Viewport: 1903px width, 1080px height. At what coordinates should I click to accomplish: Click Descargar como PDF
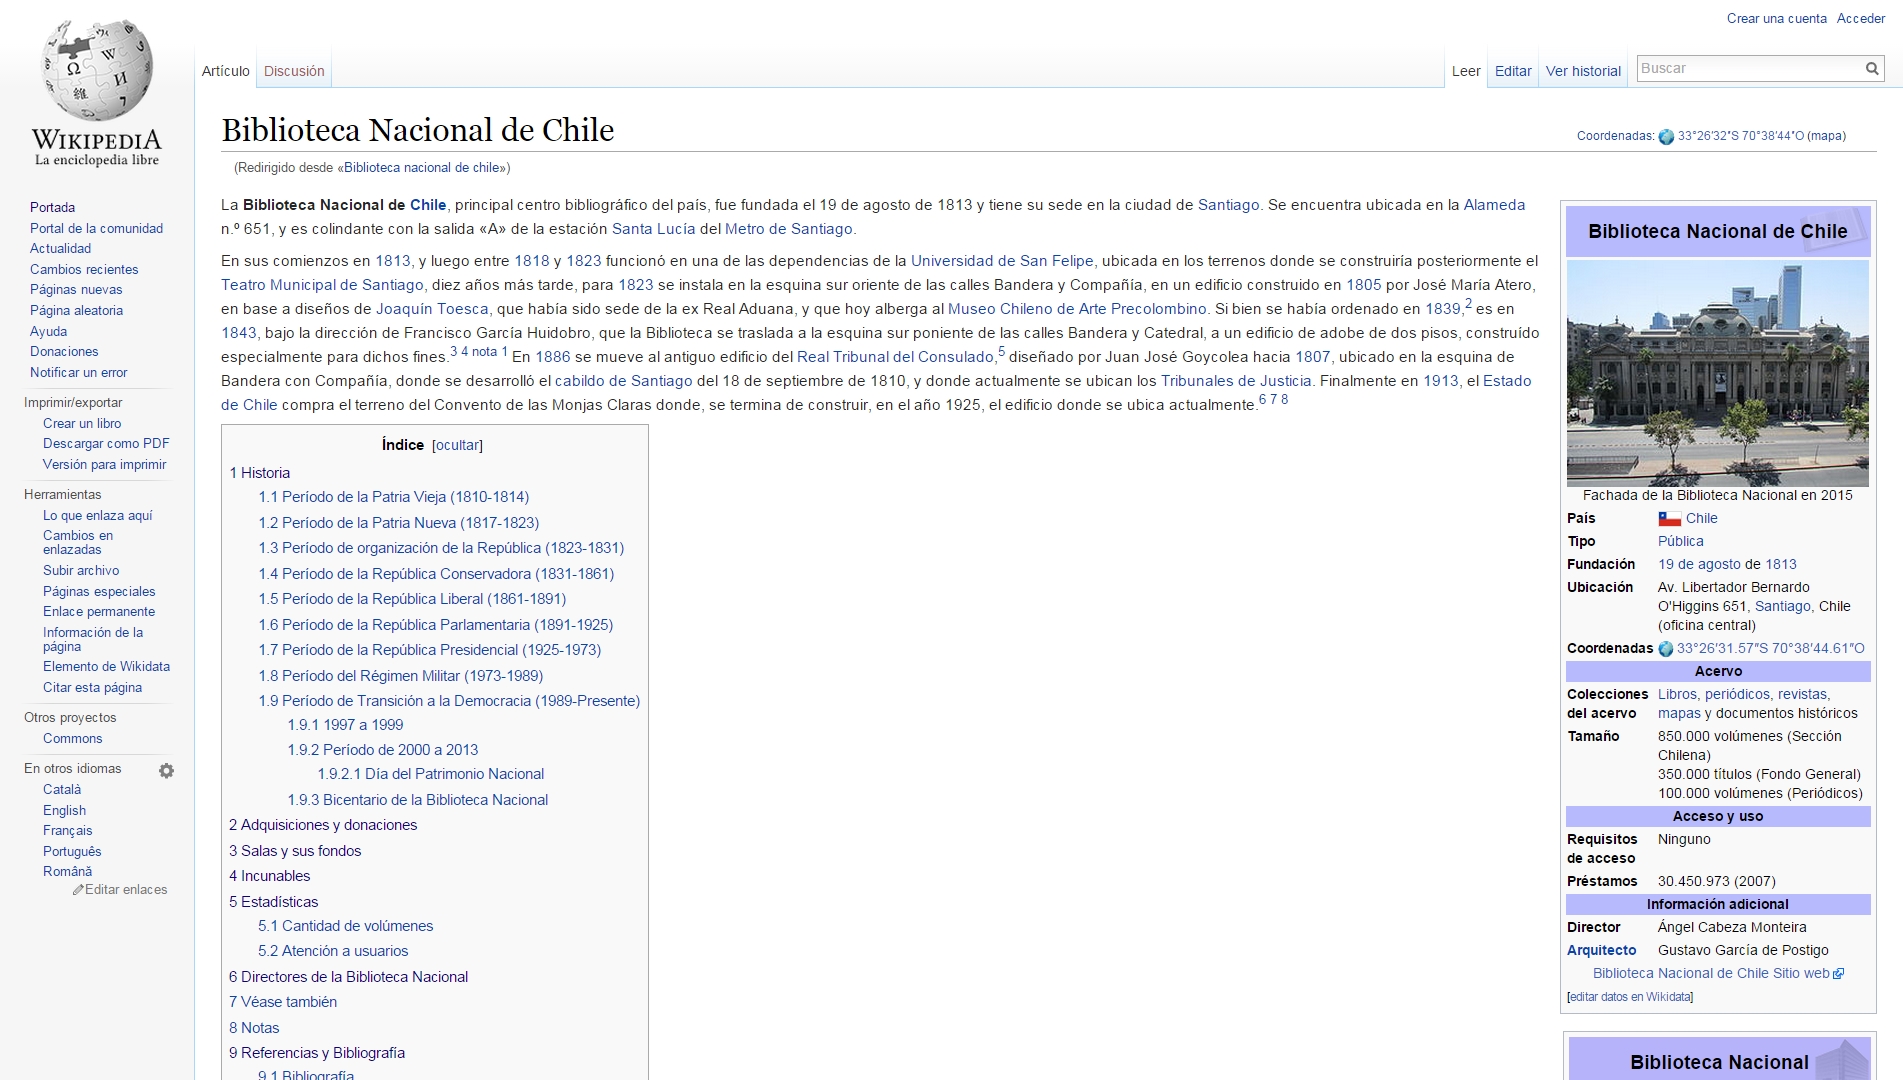[106, 443]
